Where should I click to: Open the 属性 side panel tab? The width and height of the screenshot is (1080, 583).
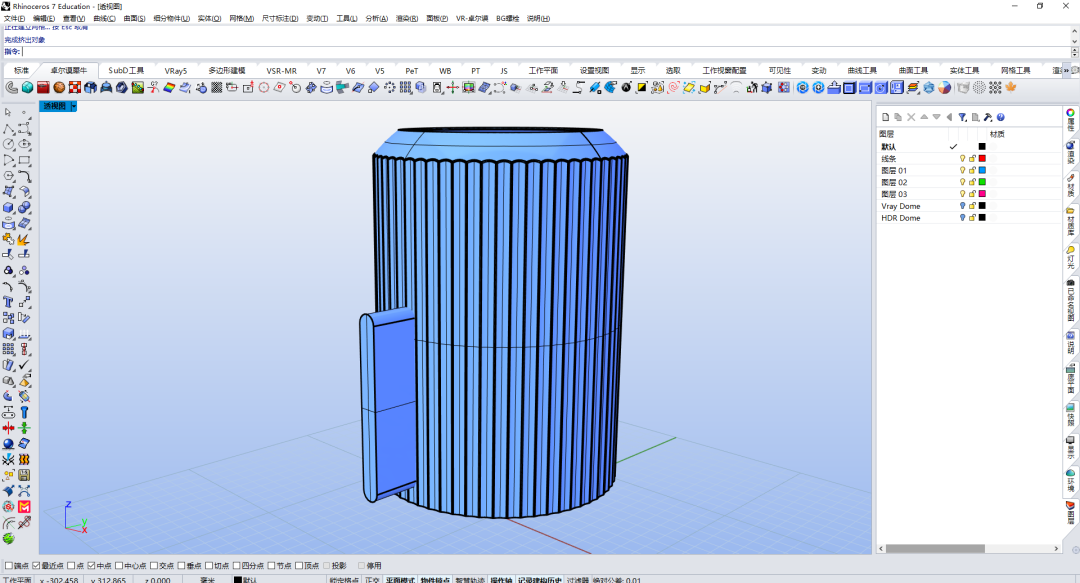pyautogui.click(x=1070, y=119)
